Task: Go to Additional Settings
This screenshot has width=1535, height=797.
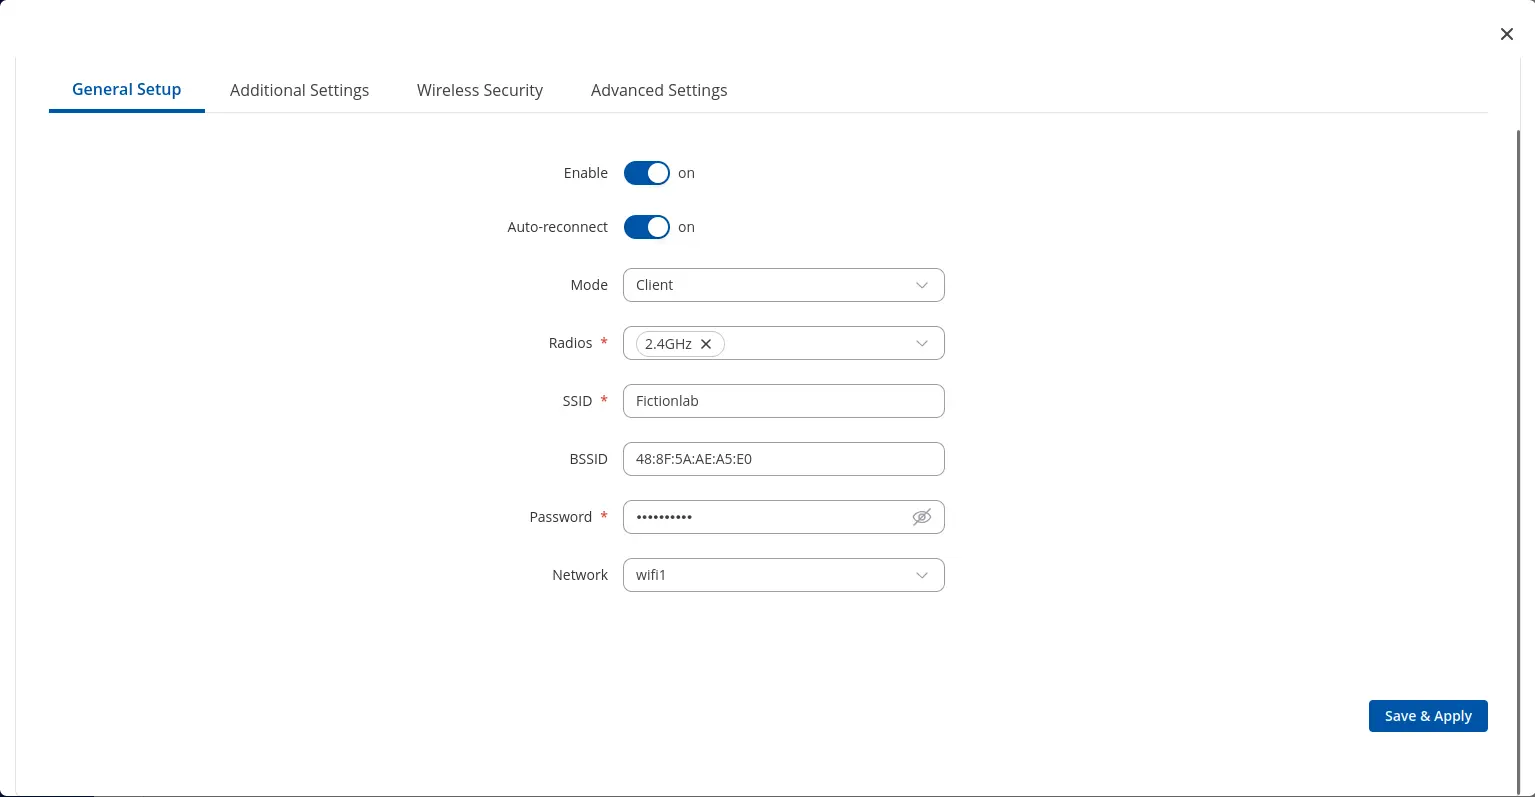Action: click(299, 90)
